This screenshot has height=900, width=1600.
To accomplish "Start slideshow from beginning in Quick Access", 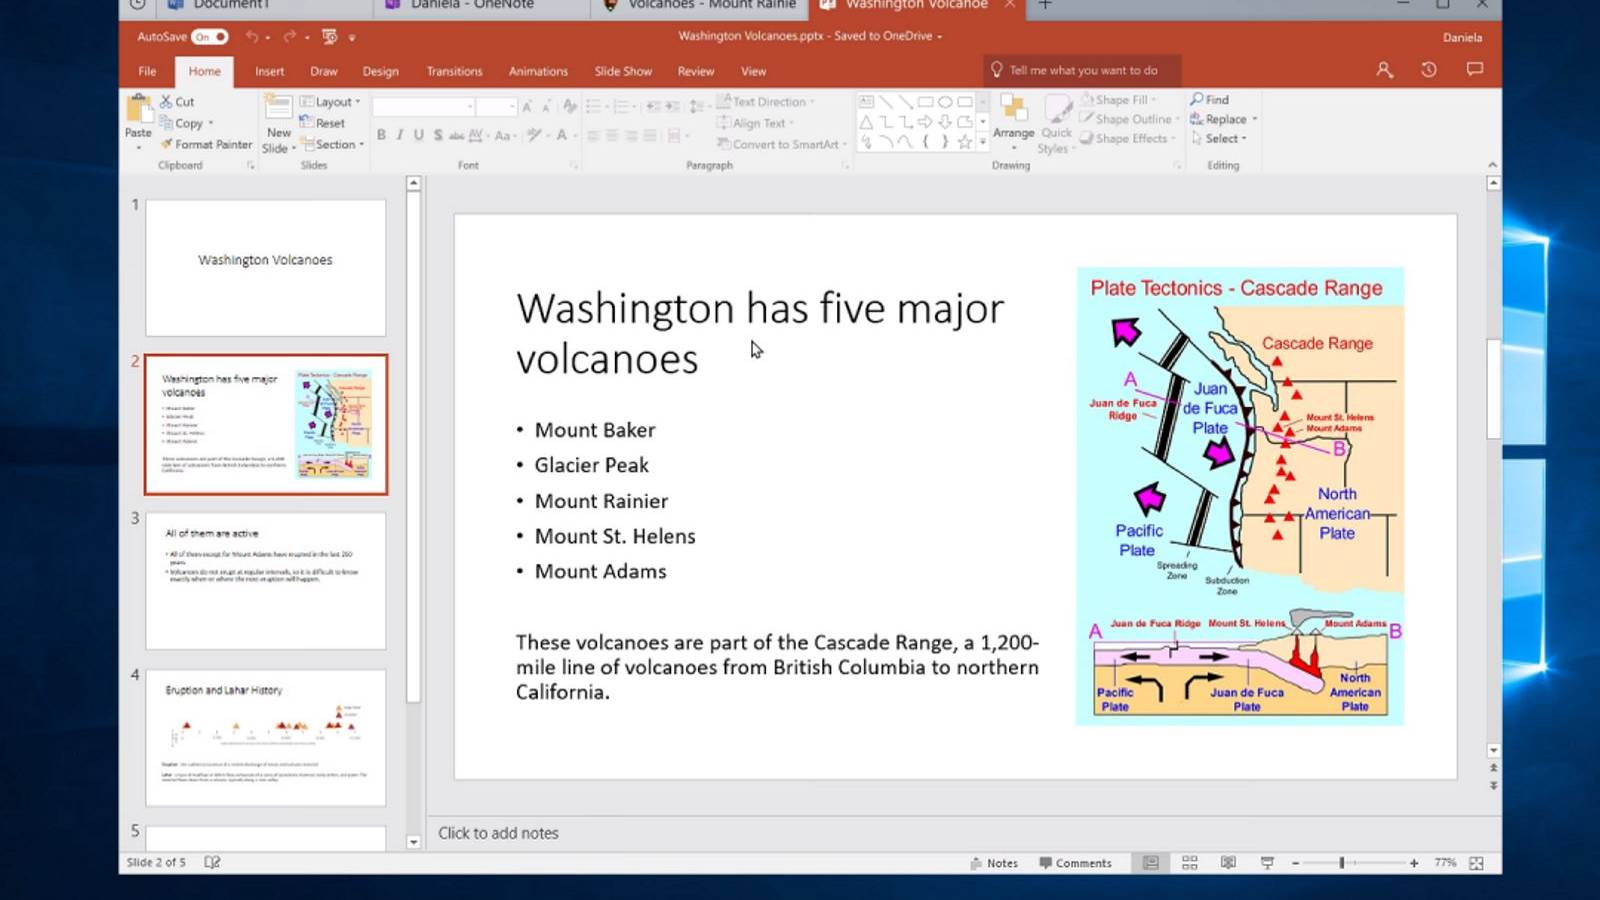I will [330, 37].
